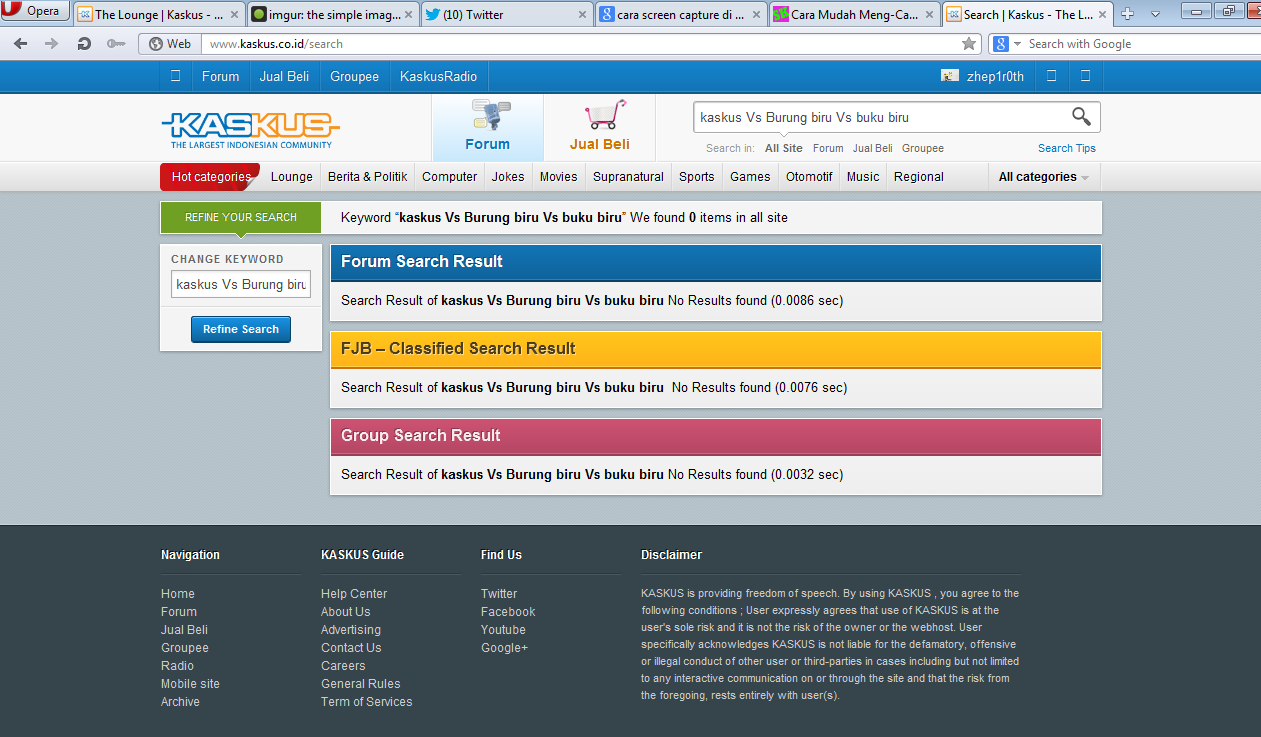Image resolution: width=1261 pixels, height=737 pixels.
Task: Open the Search Tips link
Action: pyautogui.click(x=1066, y=148)
